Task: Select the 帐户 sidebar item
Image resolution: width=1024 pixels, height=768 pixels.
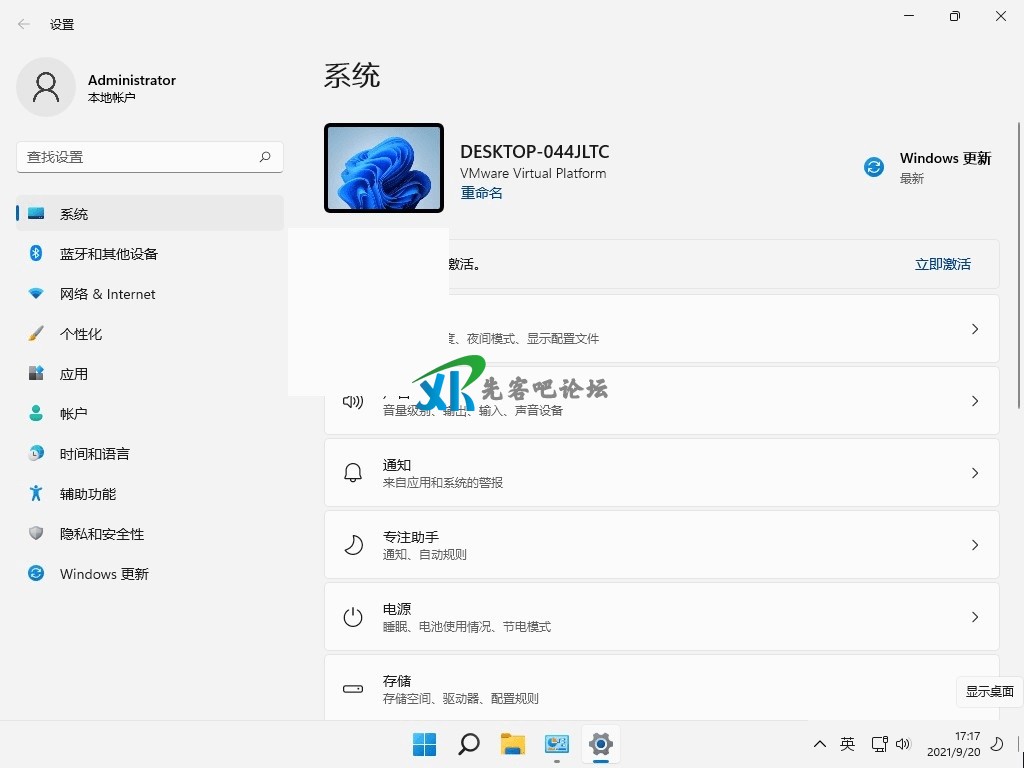Action: (x=74, y=414)
